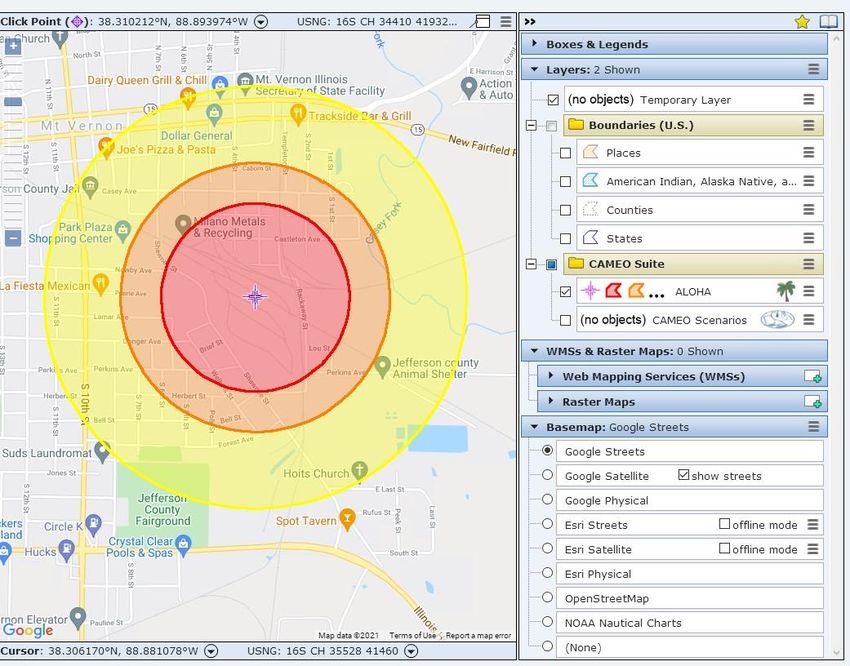Collapse the Basemap section
Screen dimensions: 850x666
coord(535,426)
